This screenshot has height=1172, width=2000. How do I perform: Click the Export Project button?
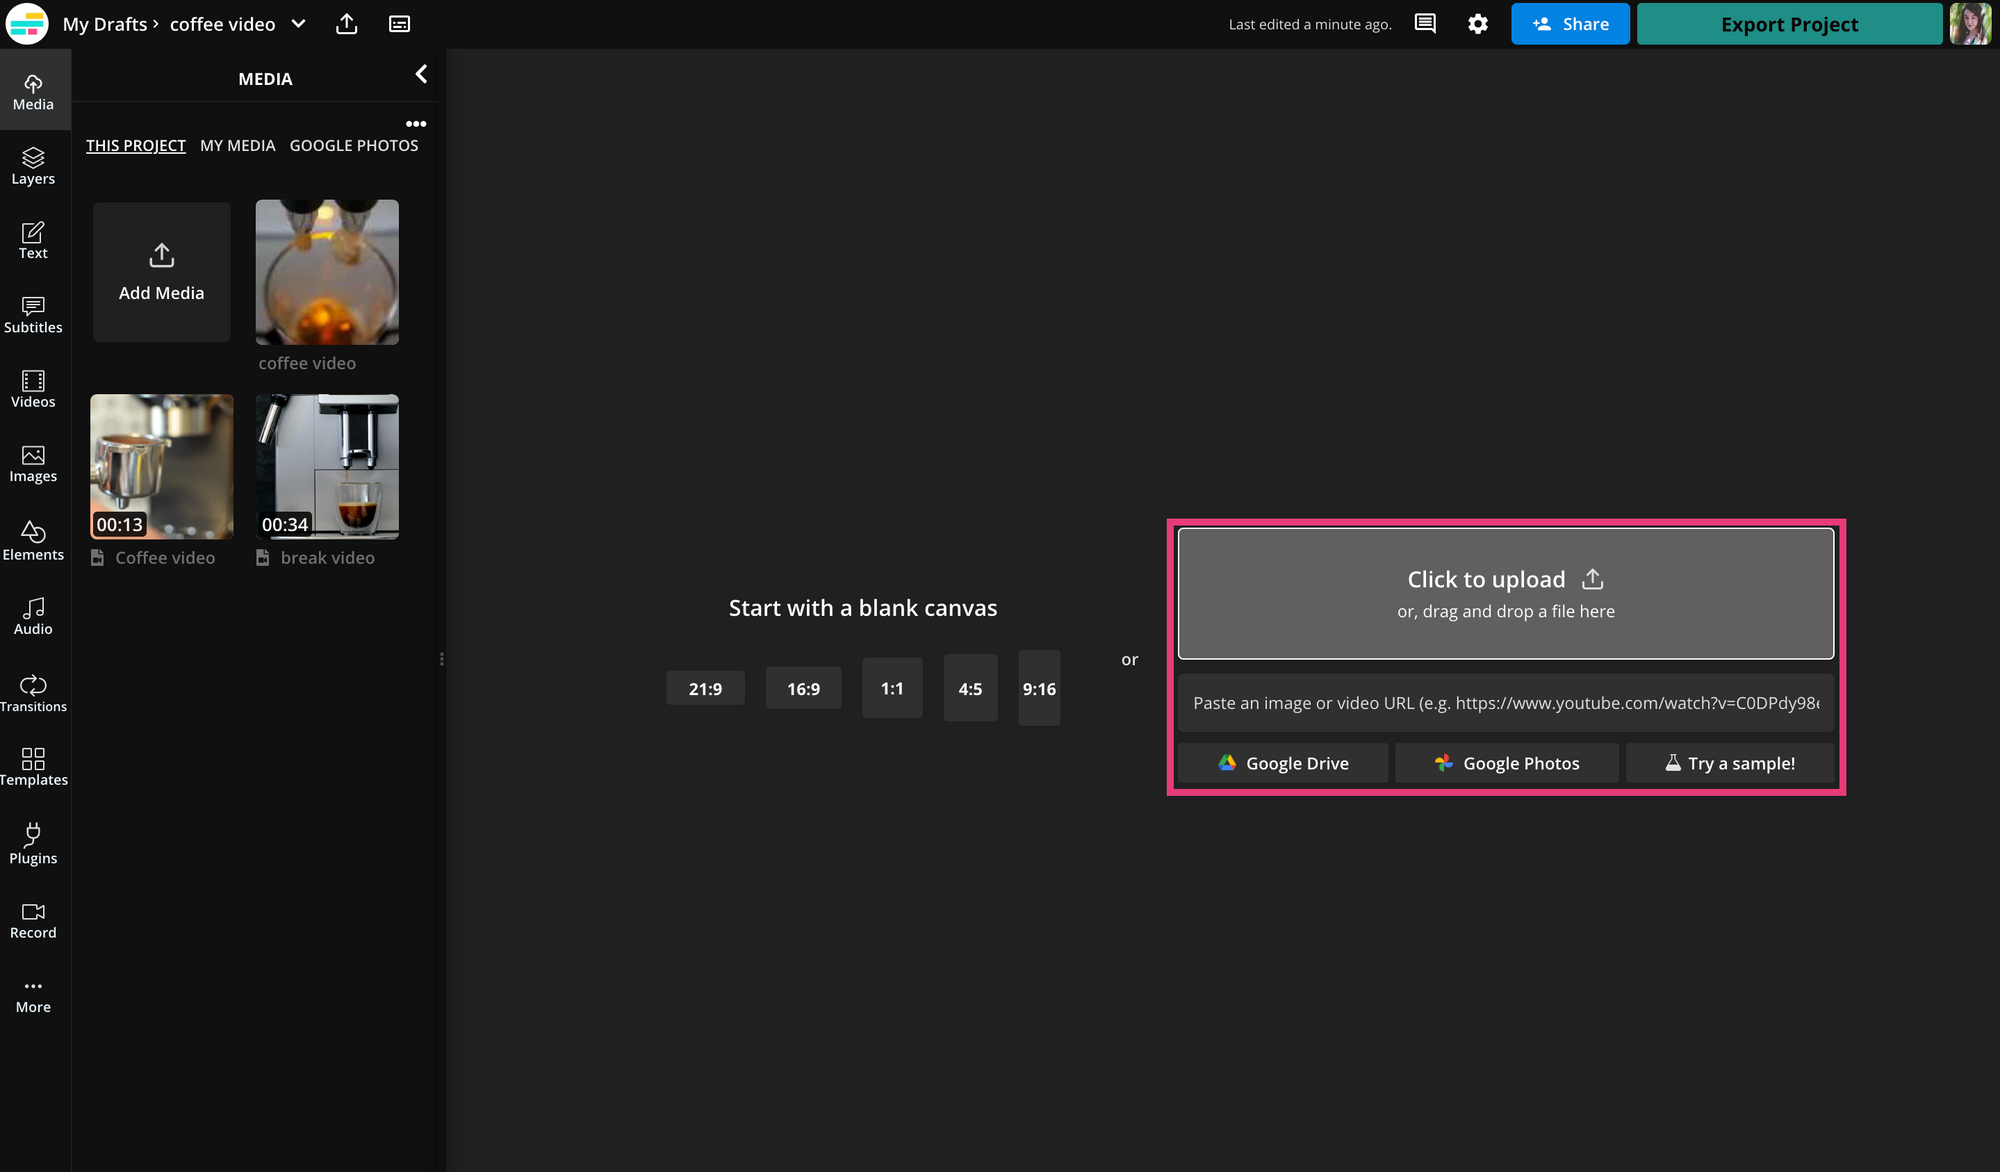point(1789,24)
